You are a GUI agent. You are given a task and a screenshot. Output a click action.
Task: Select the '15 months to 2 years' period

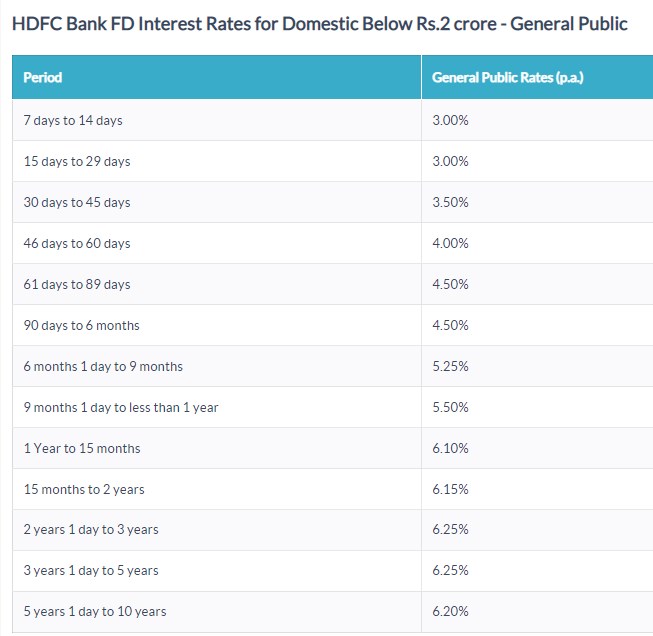84,489
